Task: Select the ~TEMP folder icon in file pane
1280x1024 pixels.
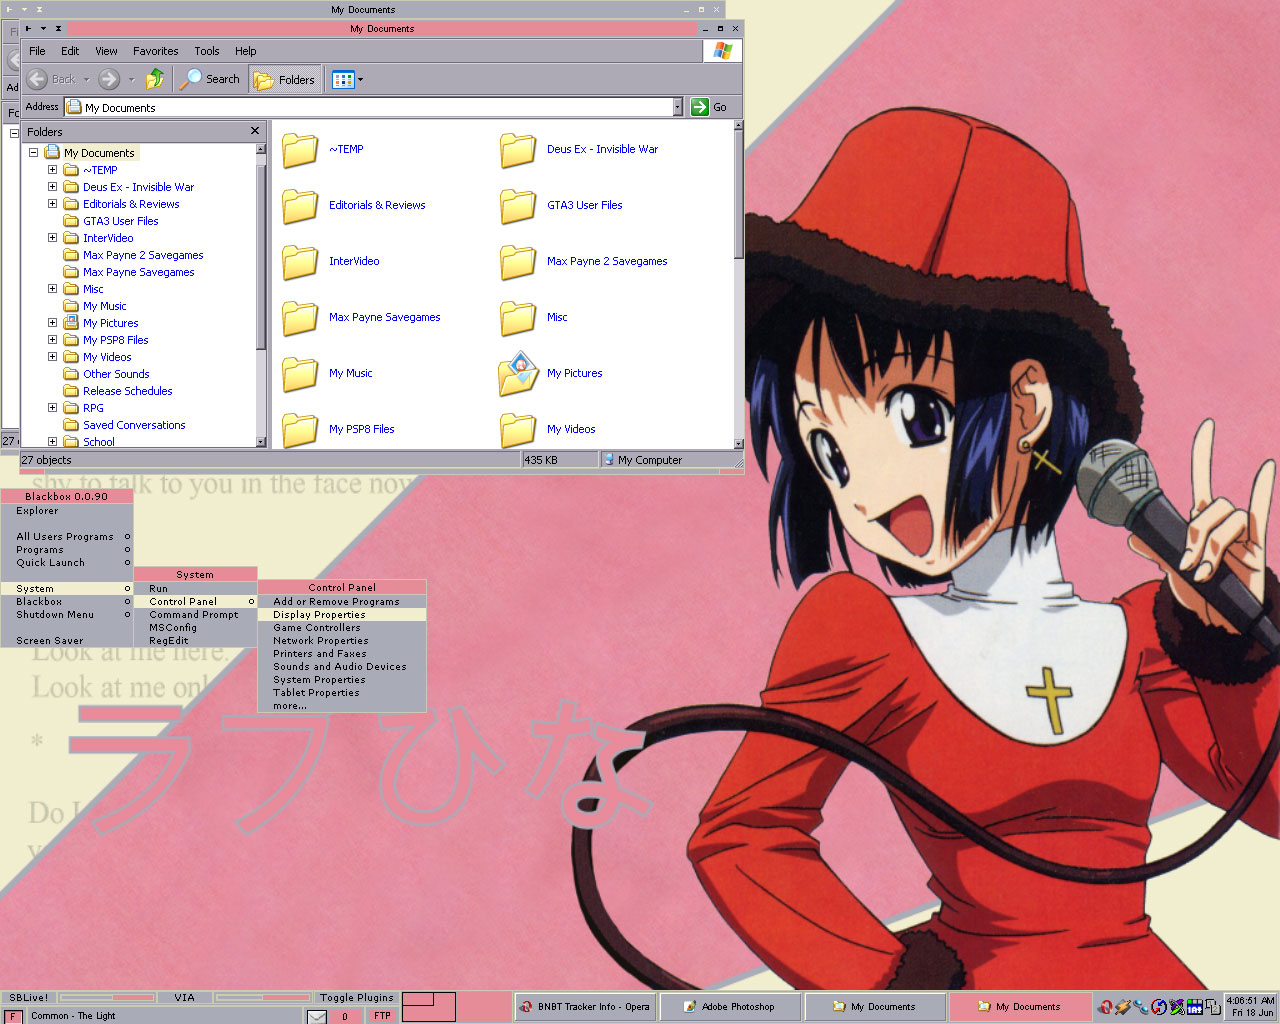Action: pos(300,150)
